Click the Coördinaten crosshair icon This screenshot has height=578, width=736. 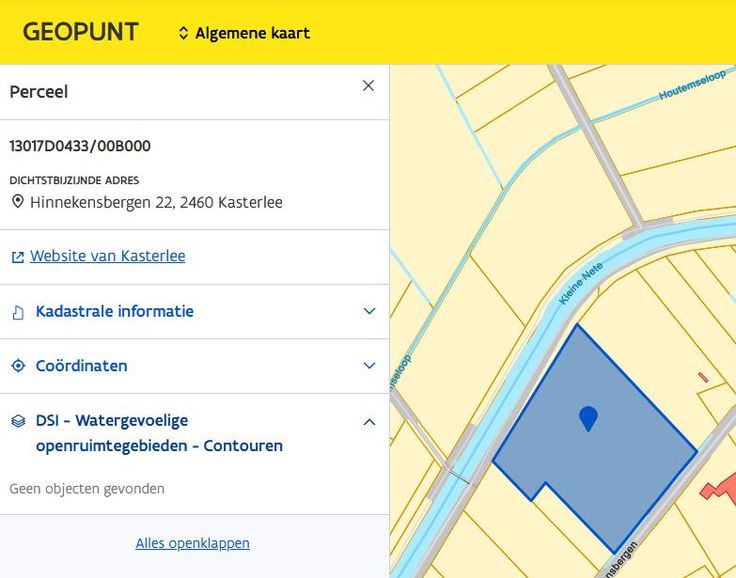[x=17, y=366]
